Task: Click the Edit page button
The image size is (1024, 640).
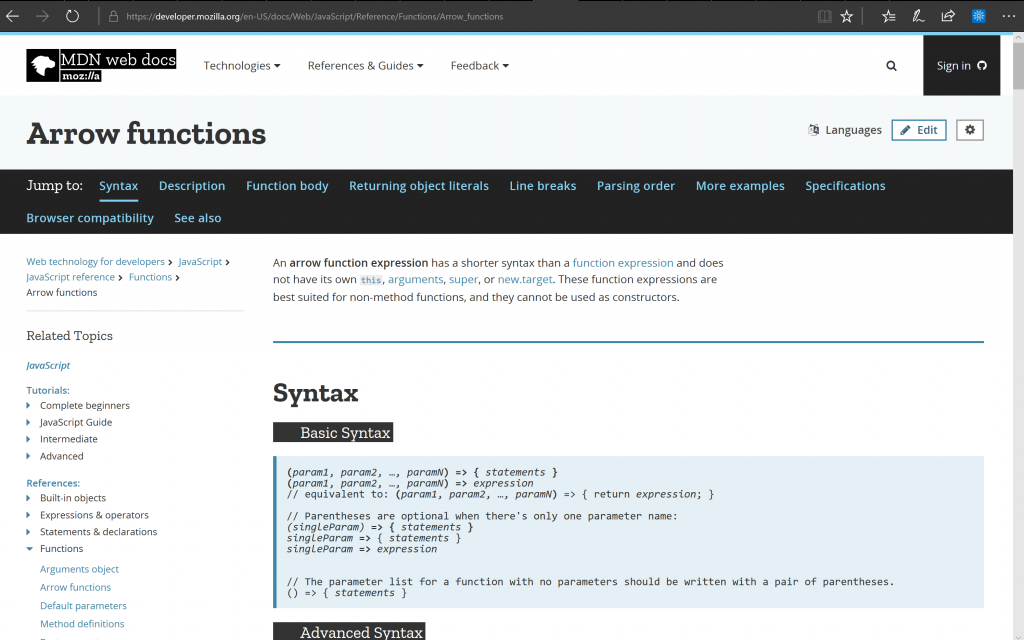Action: pyautogui.click(x=919, y=130)
